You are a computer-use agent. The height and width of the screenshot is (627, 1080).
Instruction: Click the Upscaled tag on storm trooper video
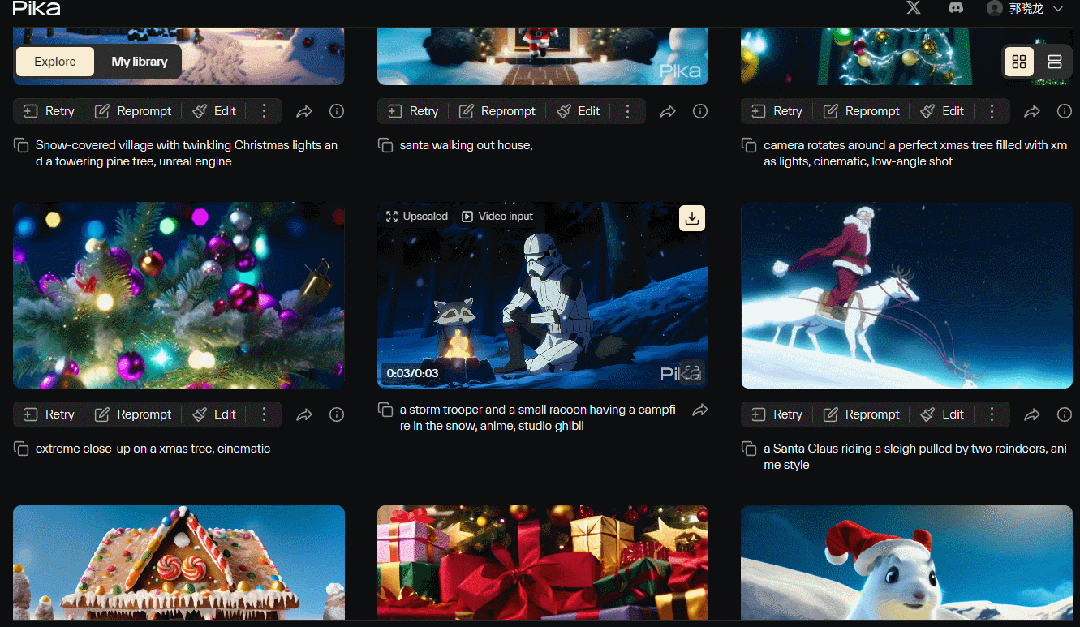click(417, 216)
